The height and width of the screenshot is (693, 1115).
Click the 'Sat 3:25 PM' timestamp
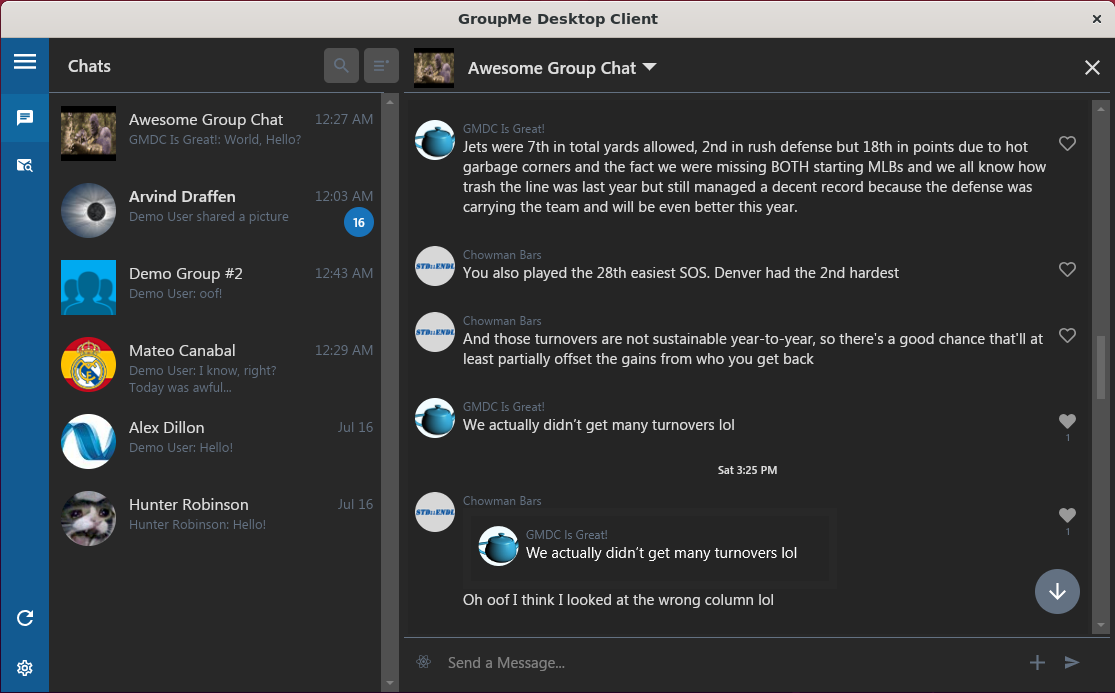pos(747,470)
